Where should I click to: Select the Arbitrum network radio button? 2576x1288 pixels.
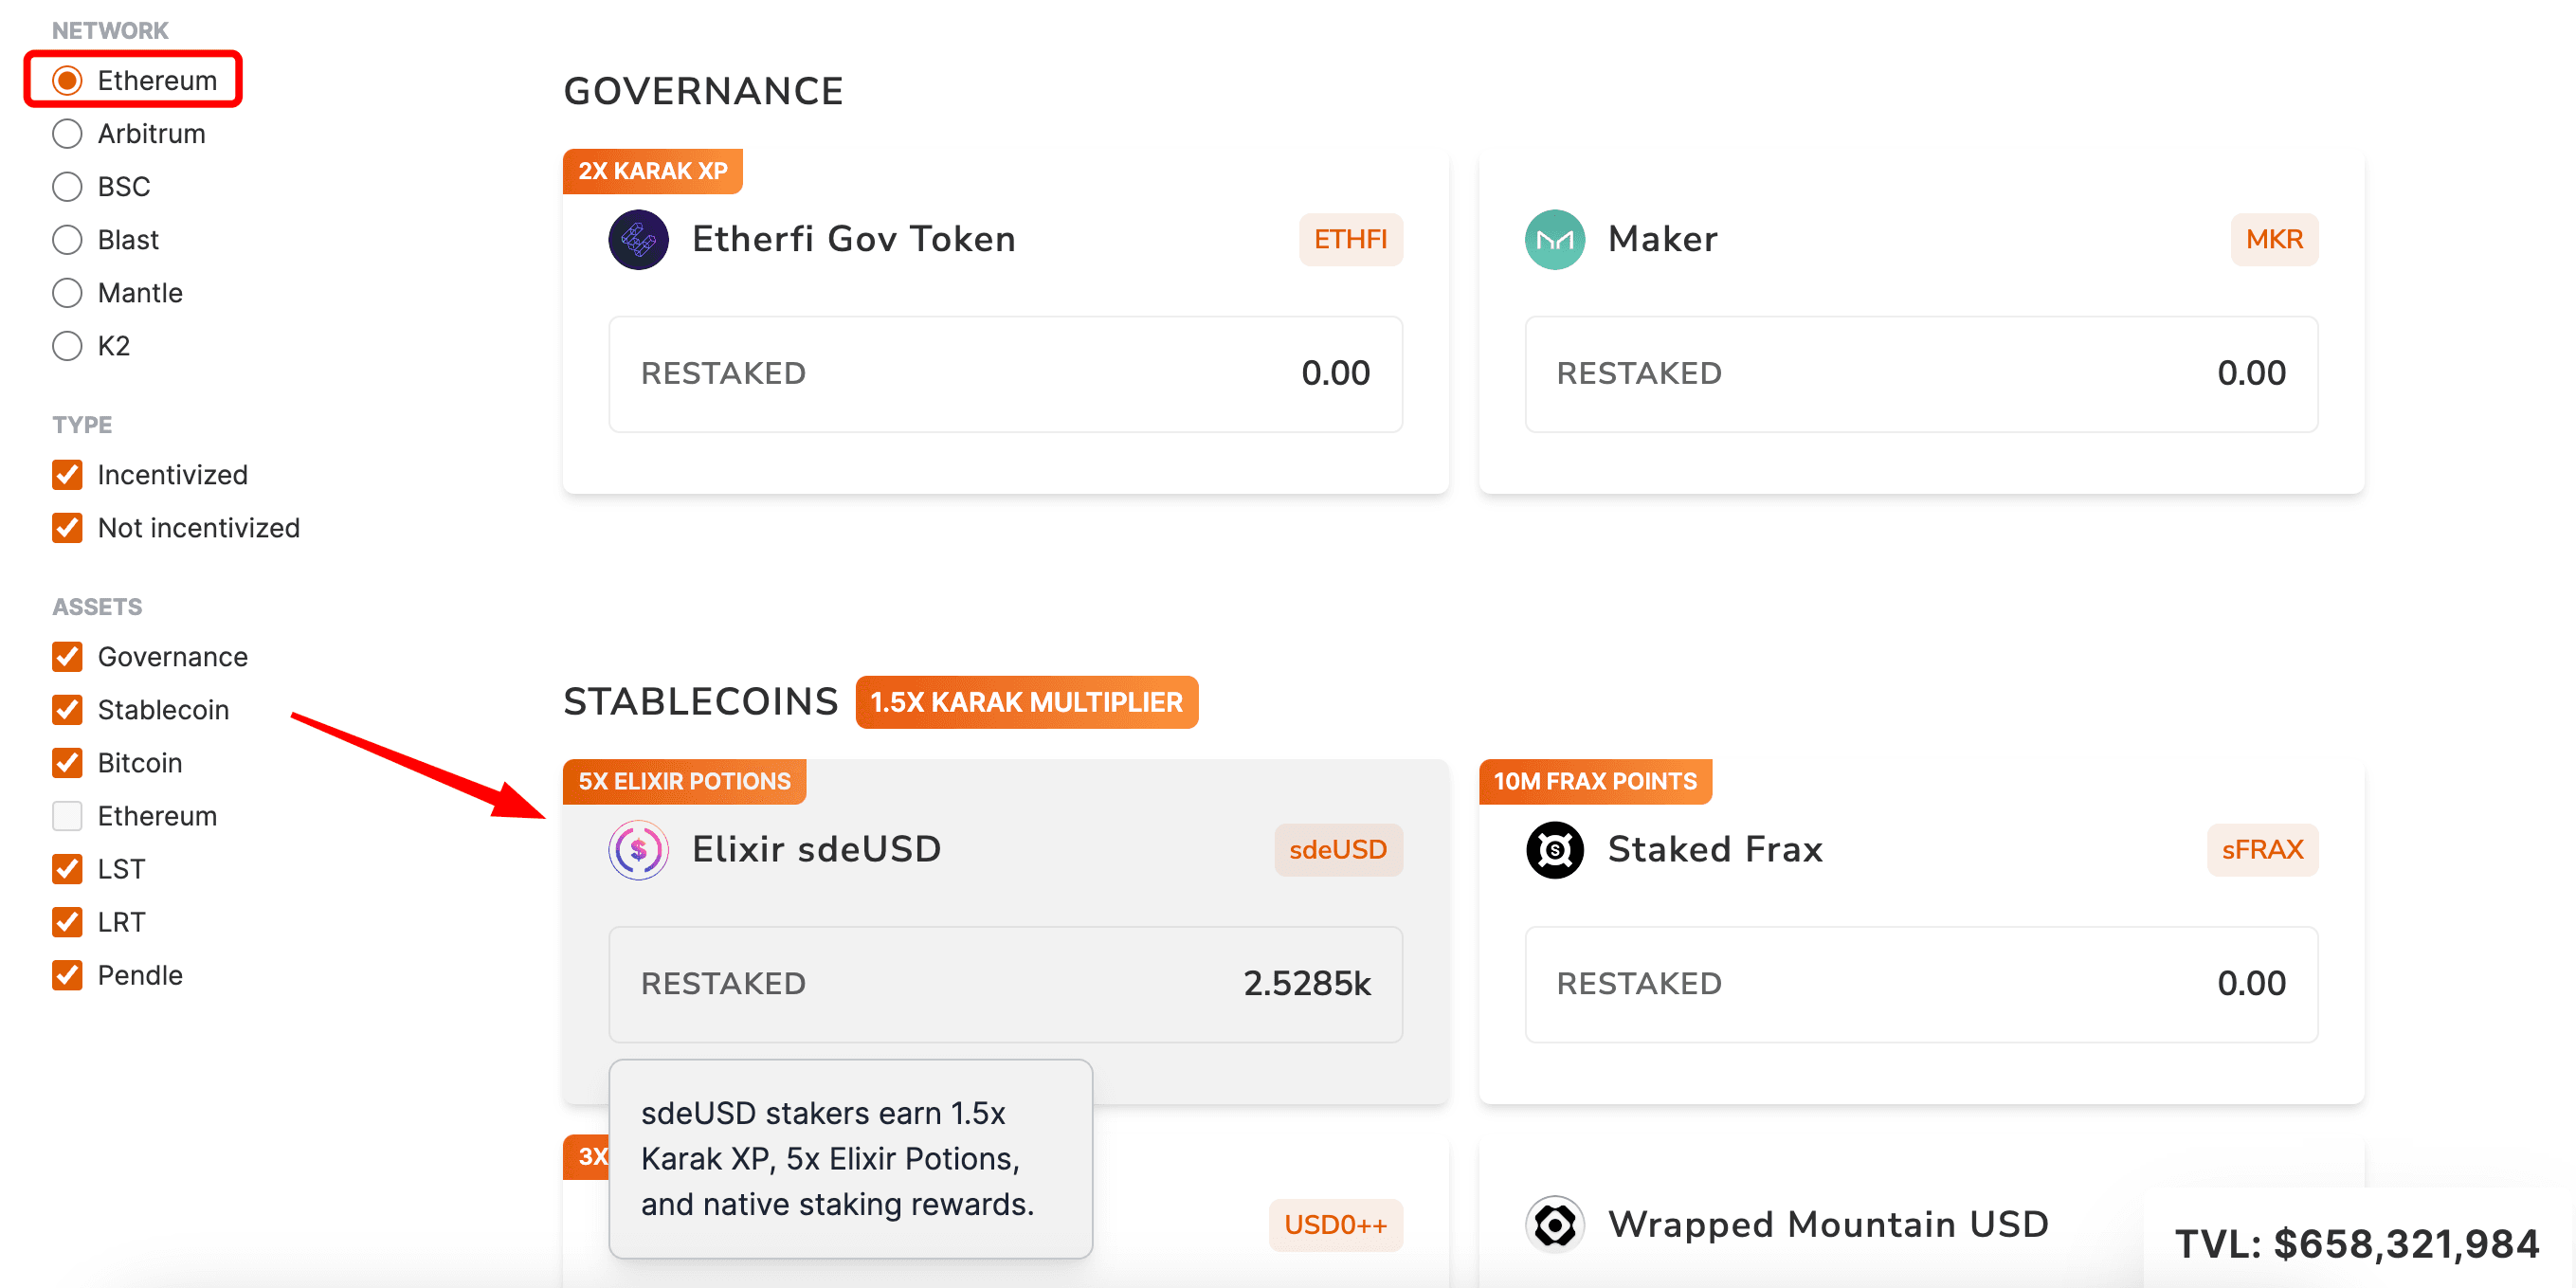[x=67, y=133]
